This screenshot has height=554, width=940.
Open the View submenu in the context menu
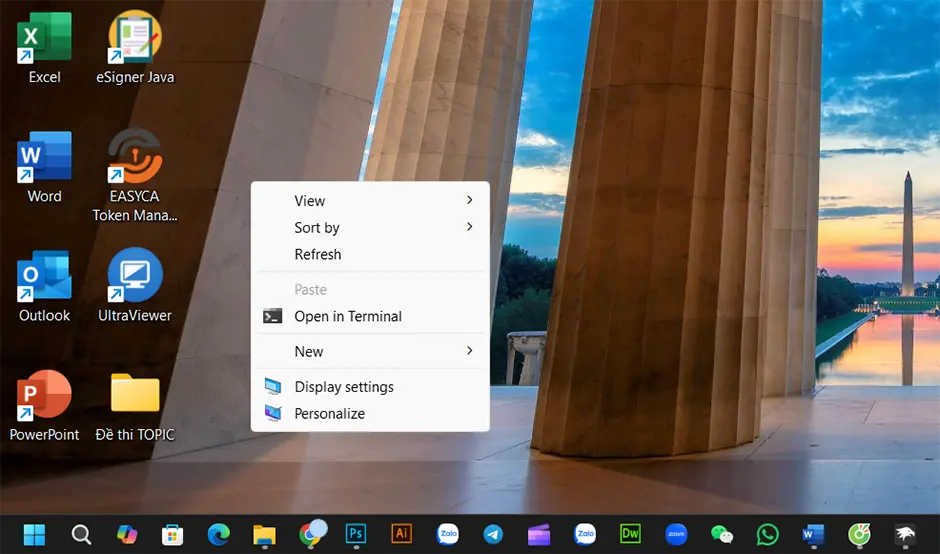pos(370,201)
